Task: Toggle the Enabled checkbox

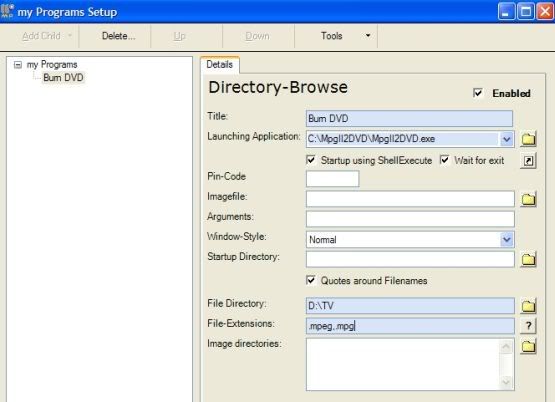Action: tap(477, 93)
